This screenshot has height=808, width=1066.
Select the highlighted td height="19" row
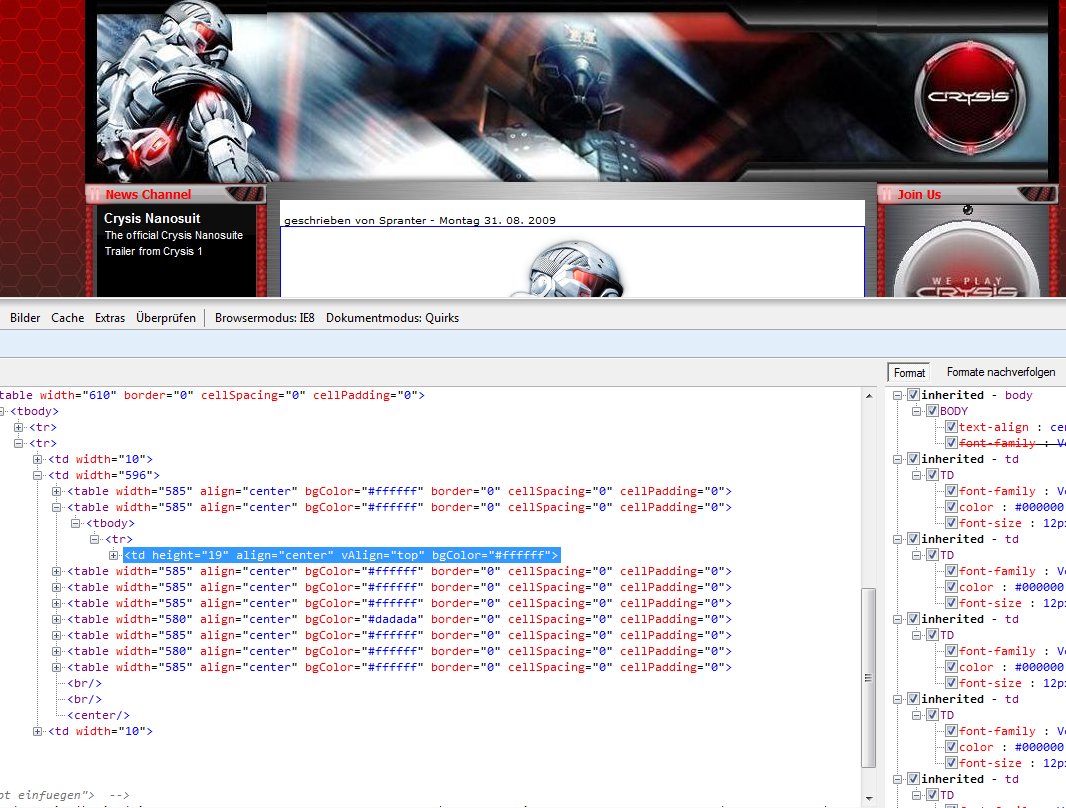click(x=341, y=555)
